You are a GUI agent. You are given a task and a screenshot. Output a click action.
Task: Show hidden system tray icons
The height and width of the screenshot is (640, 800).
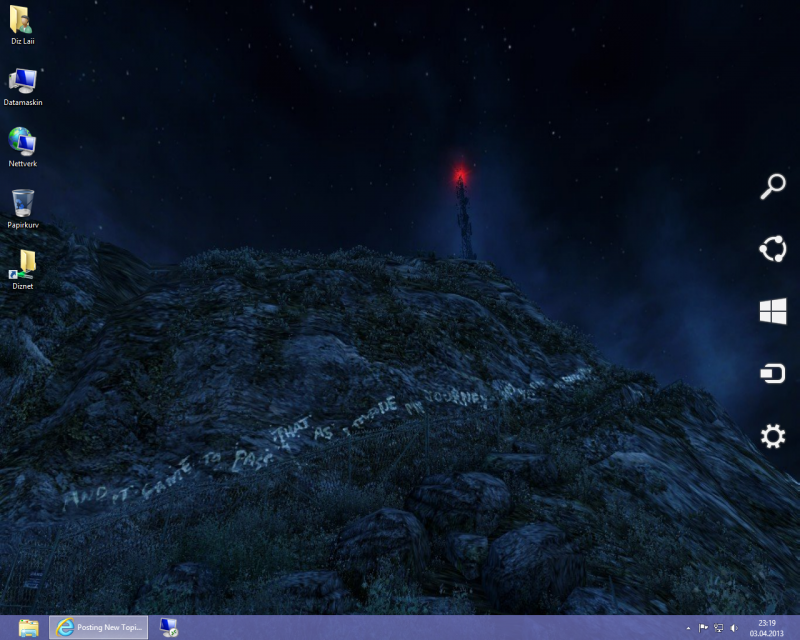pos(688,628)
